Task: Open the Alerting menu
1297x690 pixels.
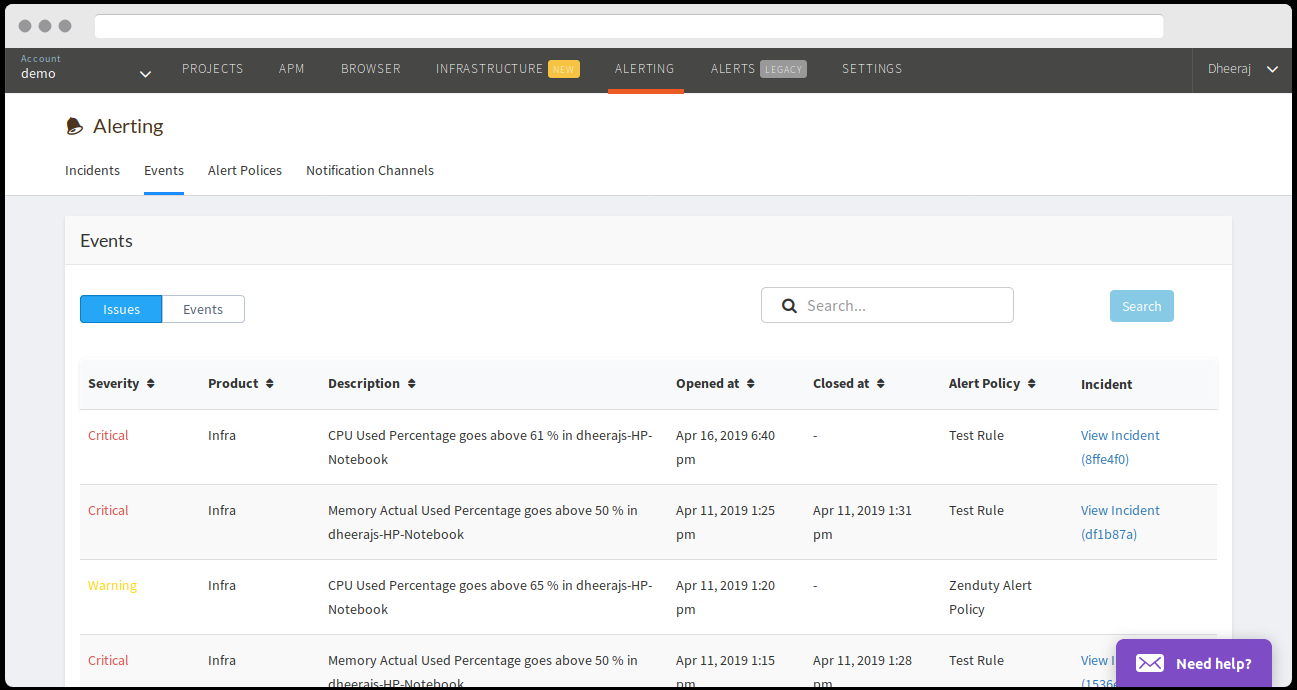Action: point(645,69)
